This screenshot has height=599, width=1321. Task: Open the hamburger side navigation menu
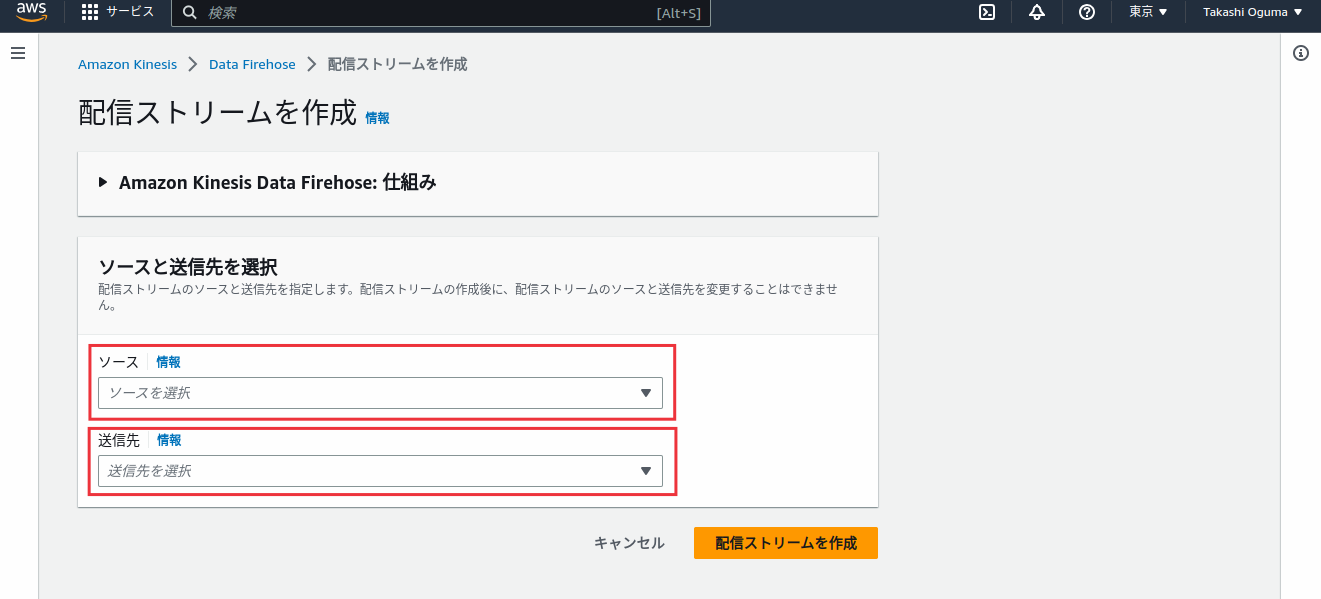(18, 52)
